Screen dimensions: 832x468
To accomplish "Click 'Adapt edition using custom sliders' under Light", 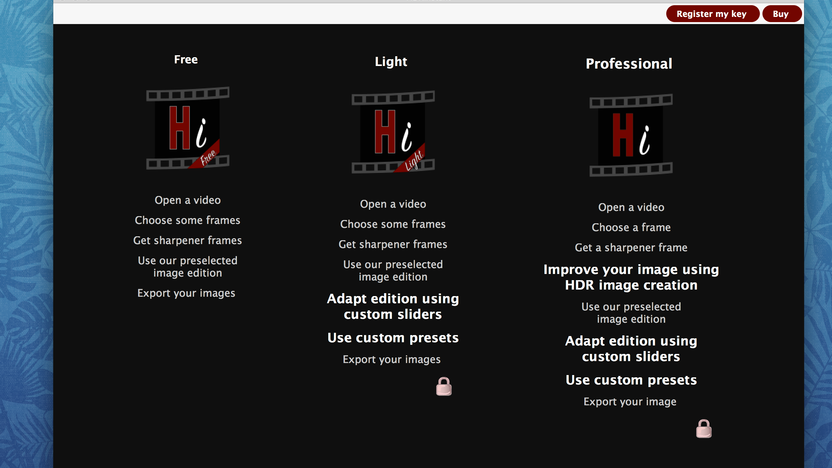I will (x=393, y=306).
